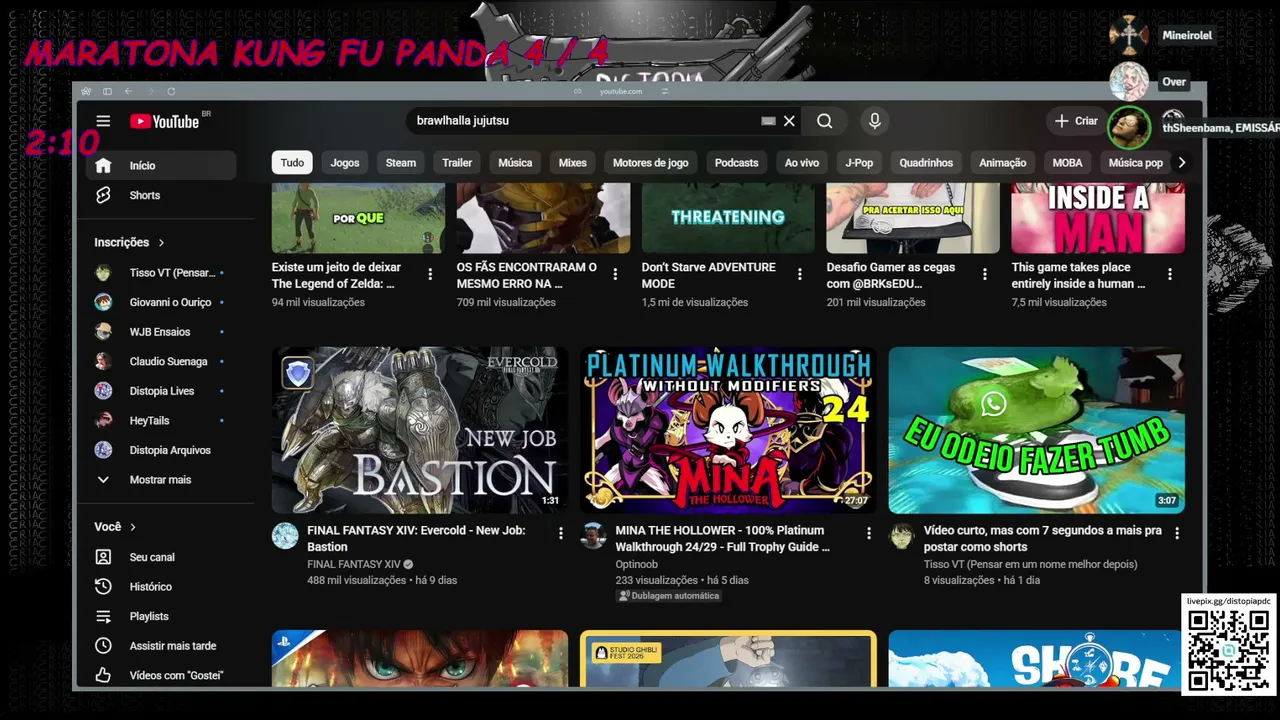Image resolution: width=1280 pixels, height=720 pixels.
Task: Select the Jogos filter chip
Action: coord(345,162)
